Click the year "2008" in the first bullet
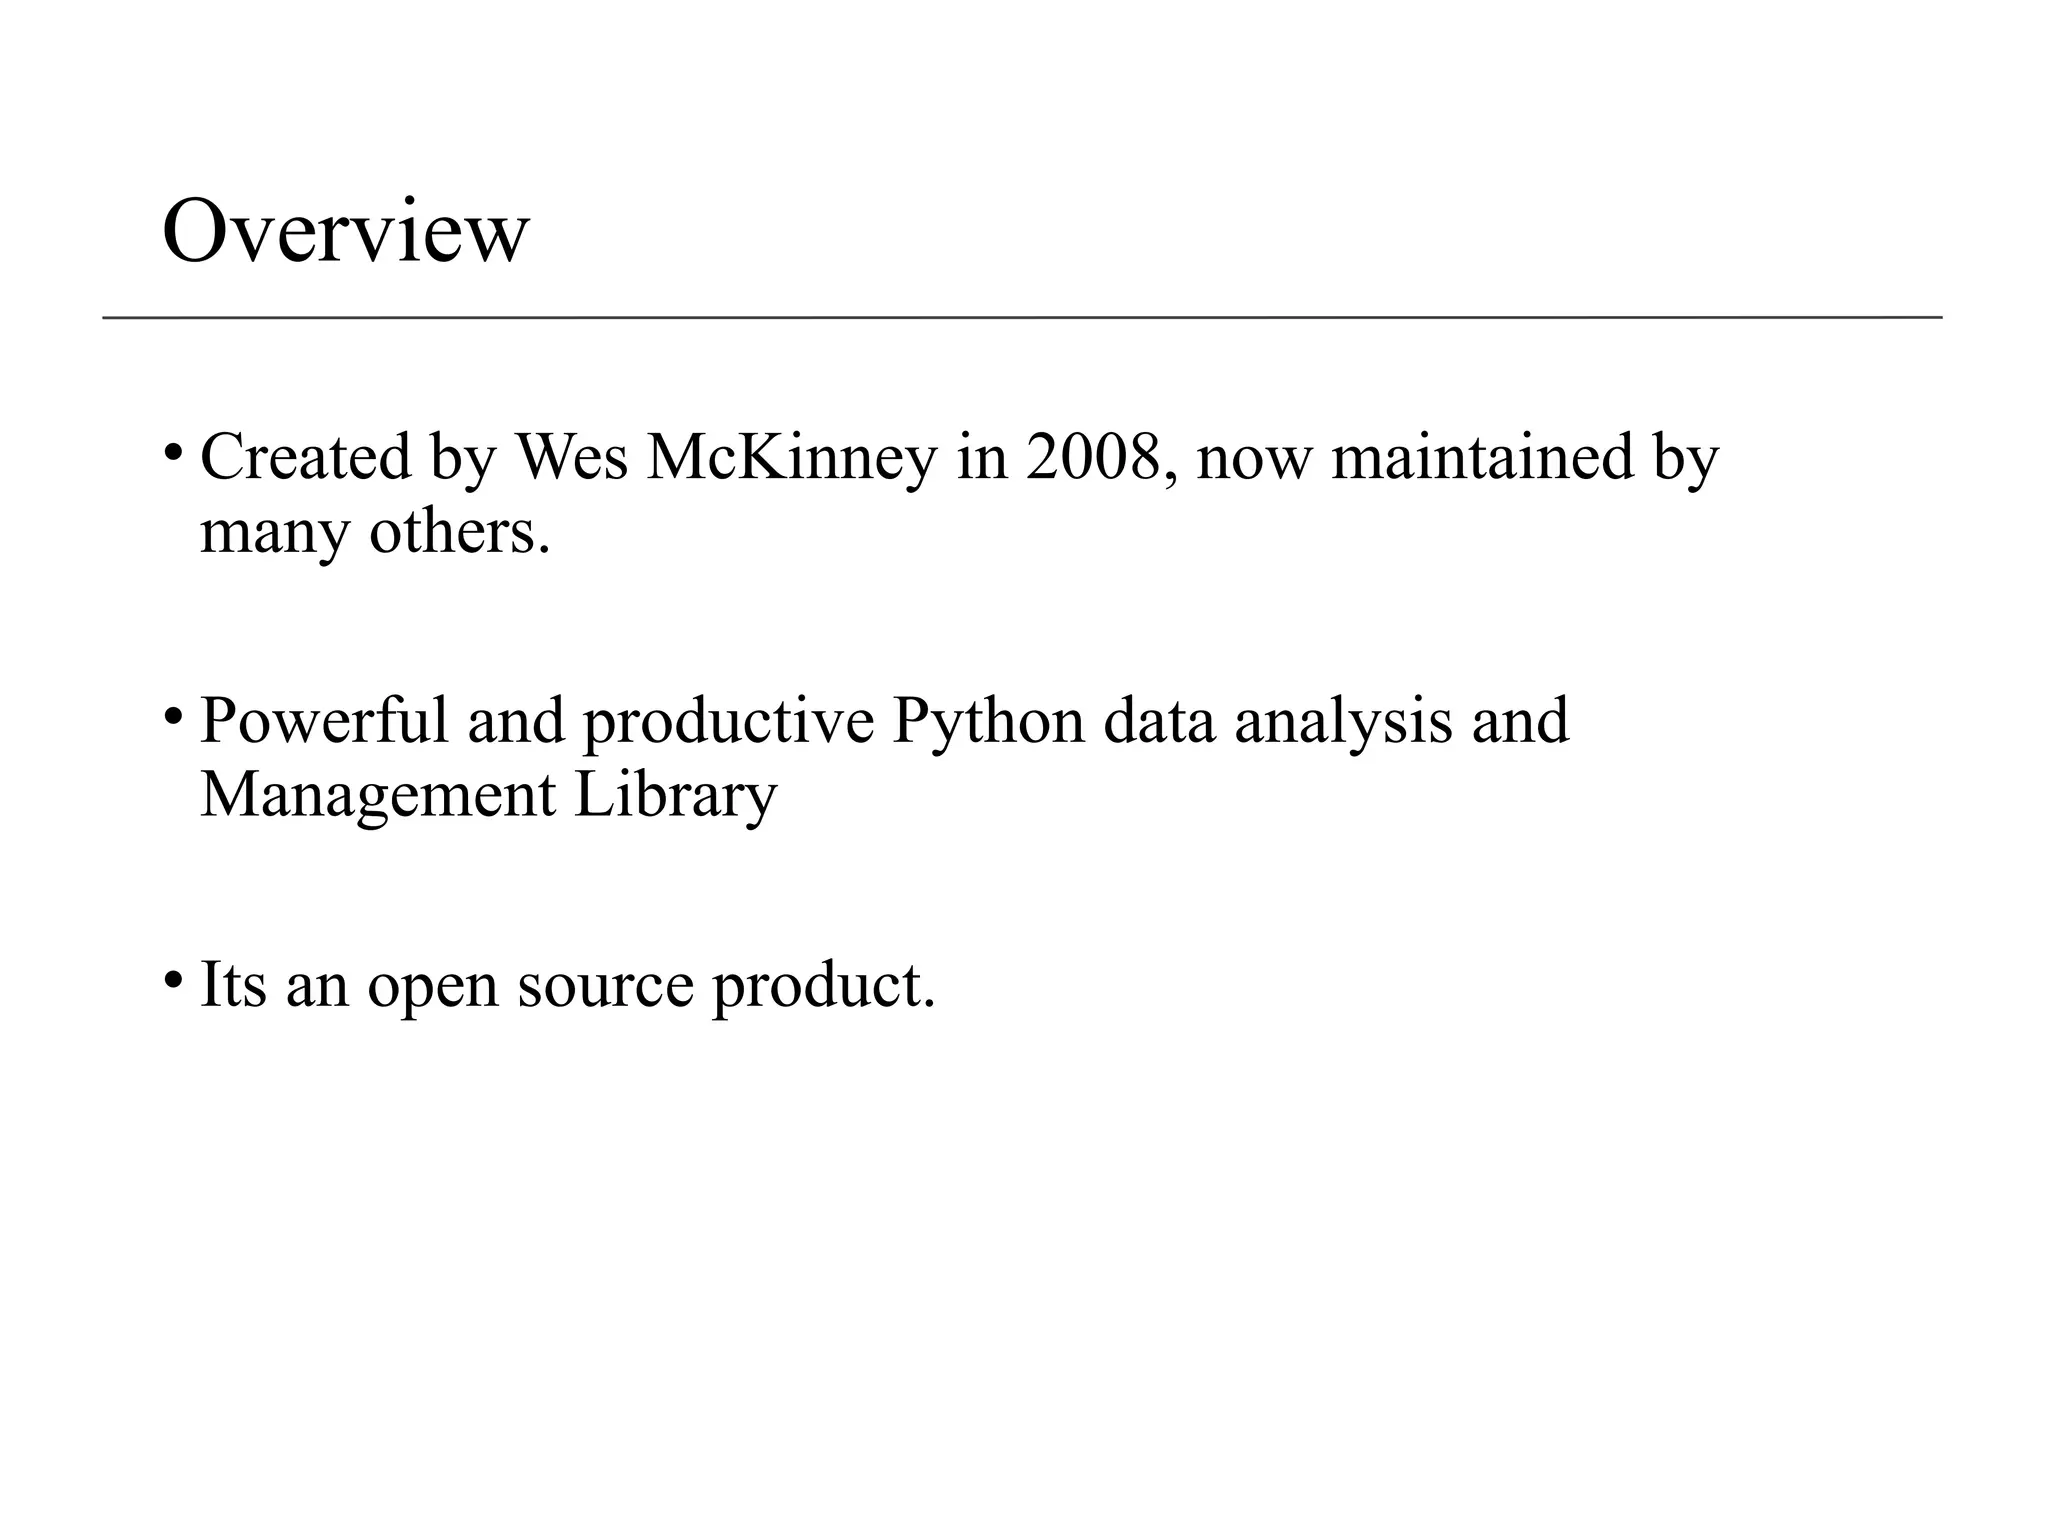The height and width of the screenshot is (1536, 2048). 1095,457
